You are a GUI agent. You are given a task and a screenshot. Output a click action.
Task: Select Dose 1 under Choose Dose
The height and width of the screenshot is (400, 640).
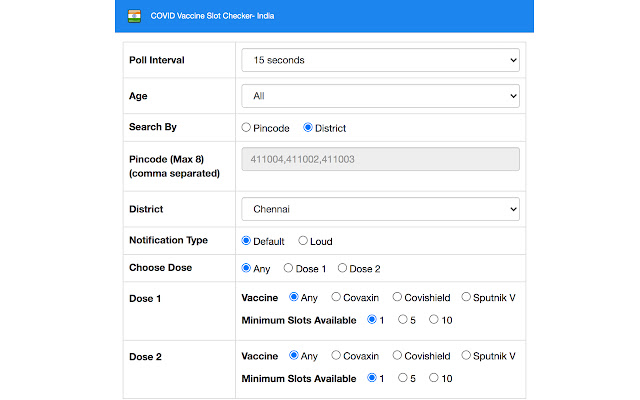point(289,268)
